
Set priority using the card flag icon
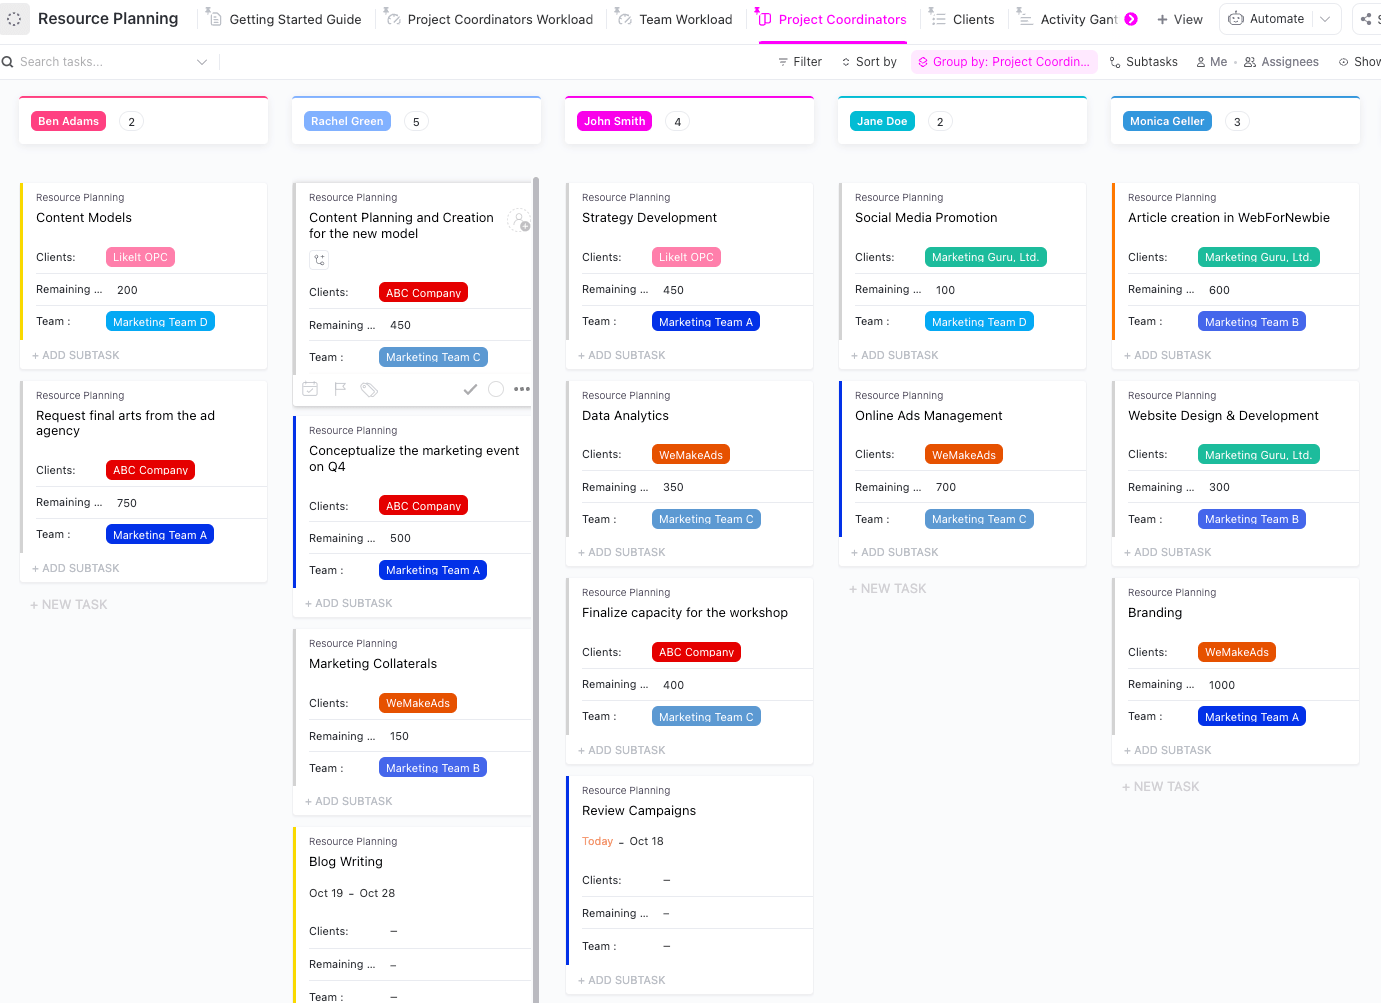pos(340,389)
